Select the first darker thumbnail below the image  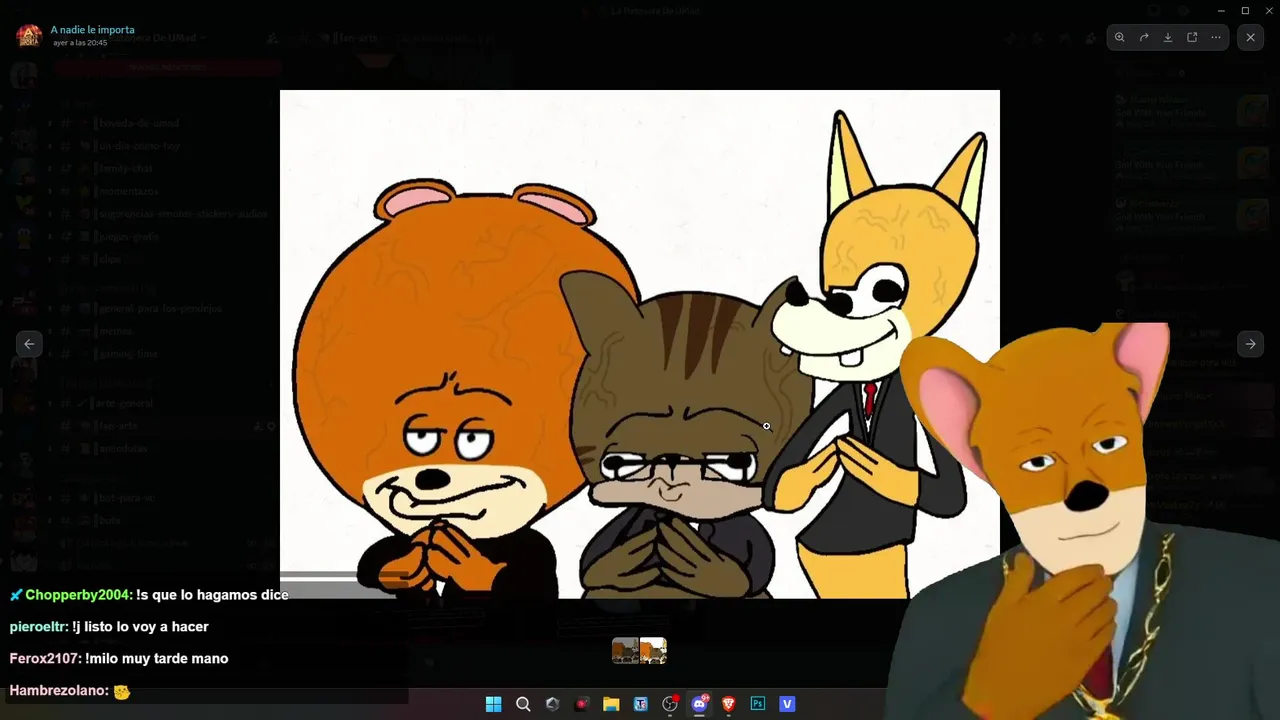pyautogui.click(x=625, y=651)
